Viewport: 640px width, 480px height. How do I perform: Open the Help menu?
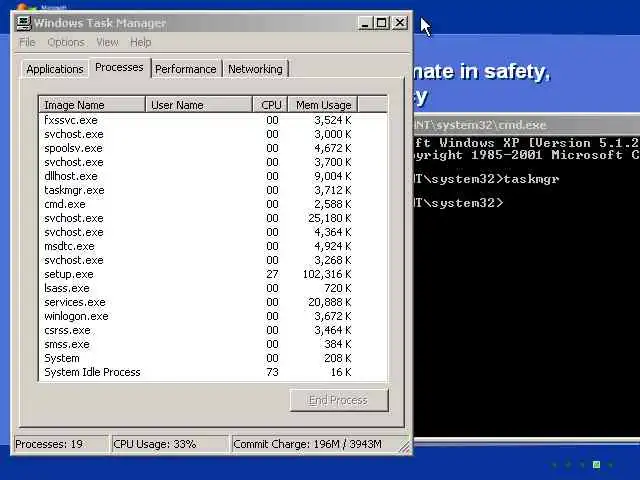point(140,42)
